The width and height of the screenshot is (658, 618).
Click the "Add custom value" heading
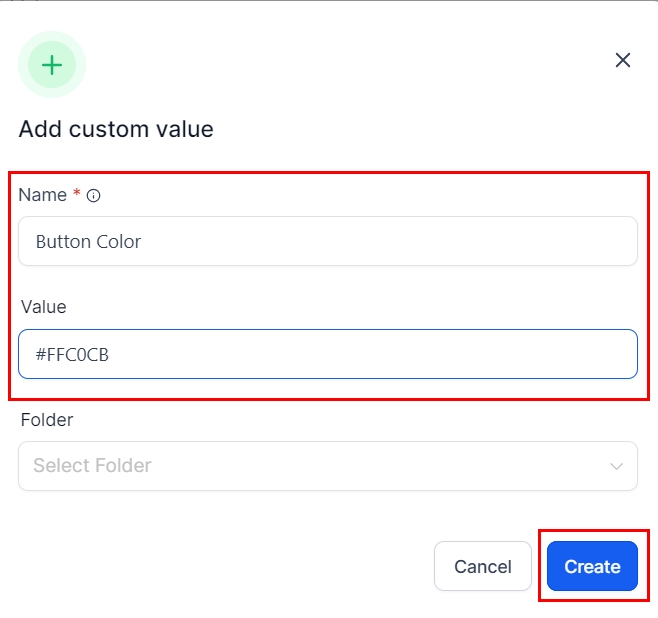click(116, 129)
